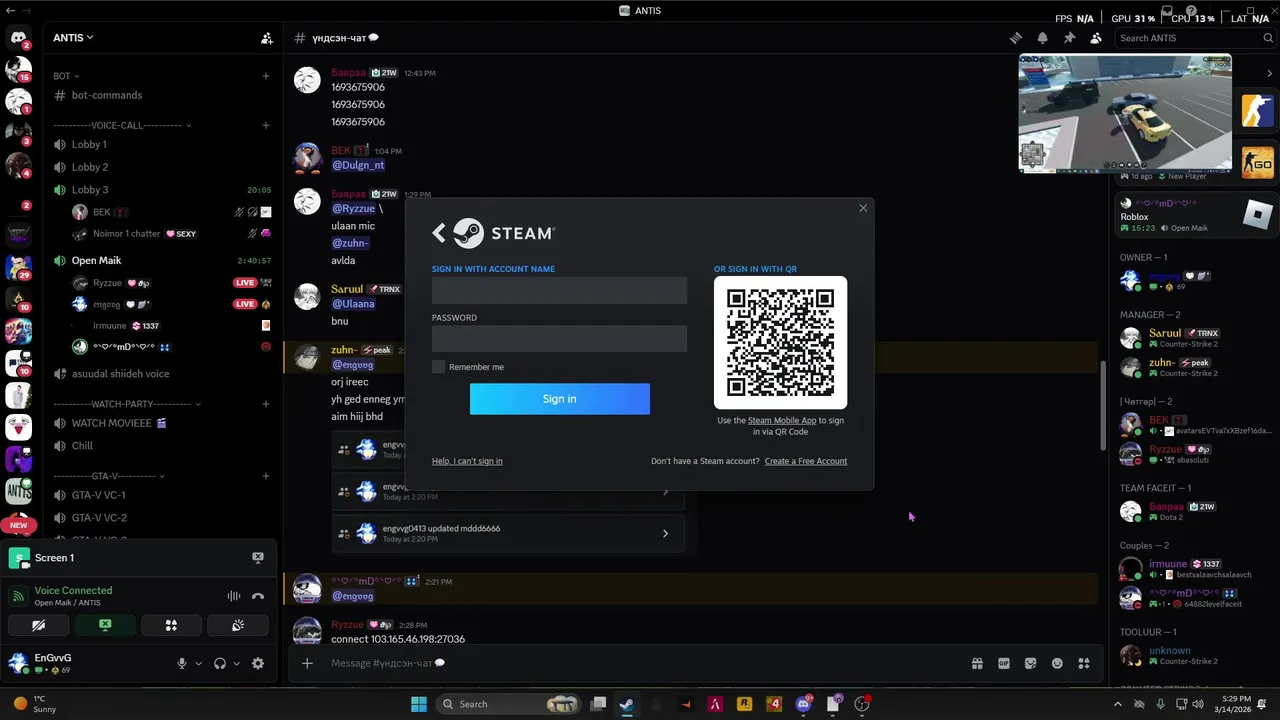Open the GIF picker

pyautogui.click(x=1004, y=663)
